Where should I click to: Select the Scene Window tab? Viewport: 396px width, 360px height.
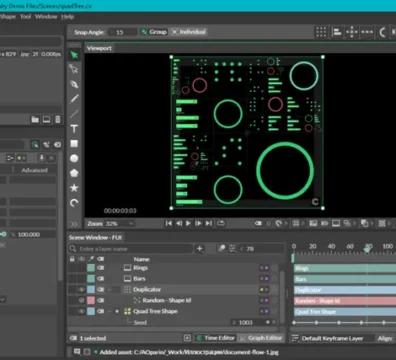click(95, 237)
